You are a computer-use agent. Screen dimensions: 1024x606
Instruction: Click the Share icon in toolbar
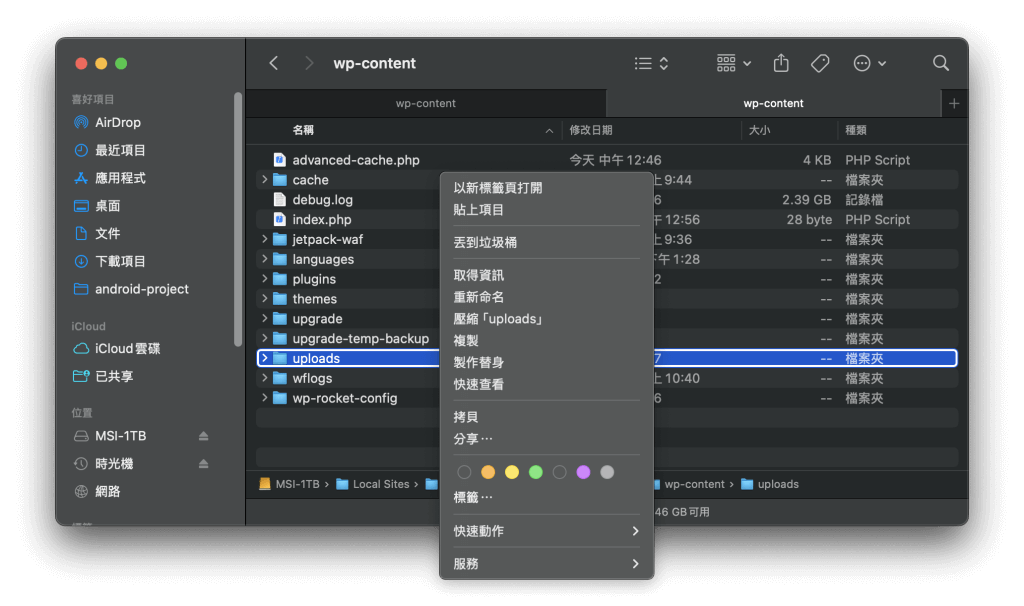781,63
